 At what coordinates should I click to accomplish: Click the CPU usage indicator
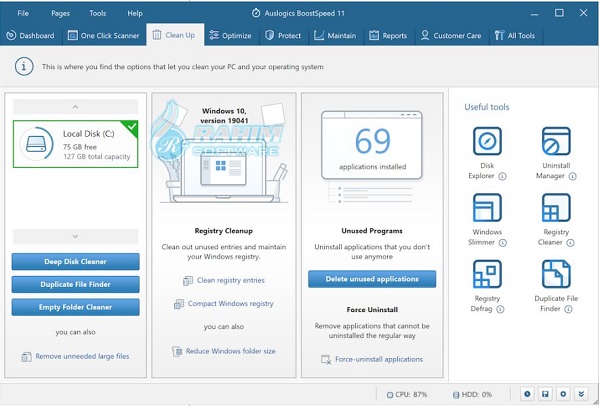407,395
